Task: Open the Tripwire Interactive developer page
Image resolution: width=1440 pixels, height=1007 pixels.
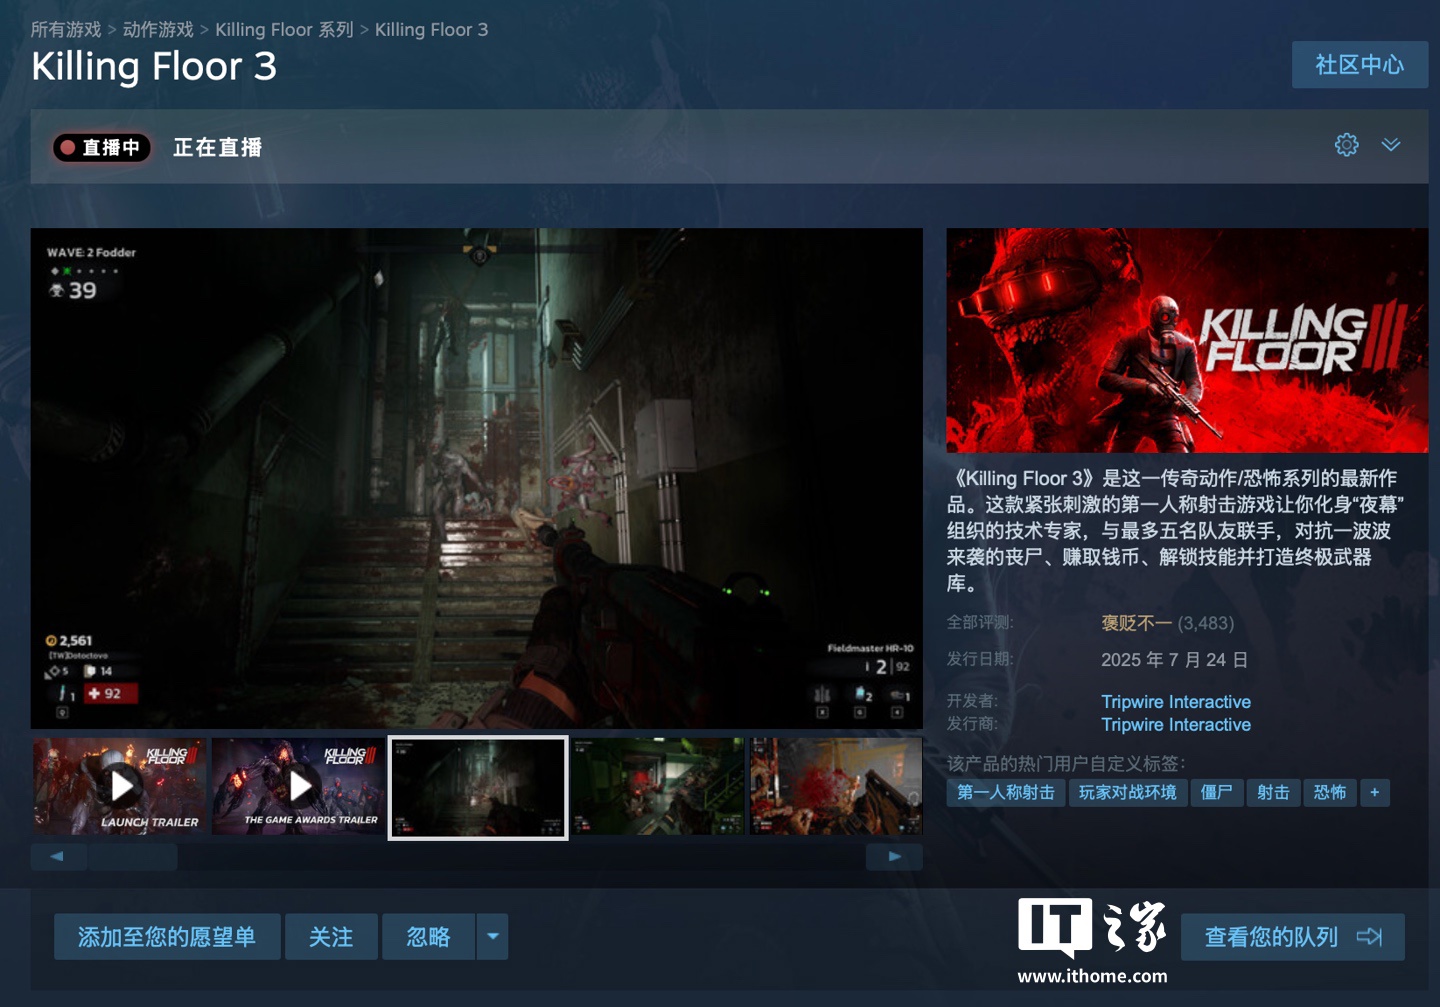Action: (1176, 701)
